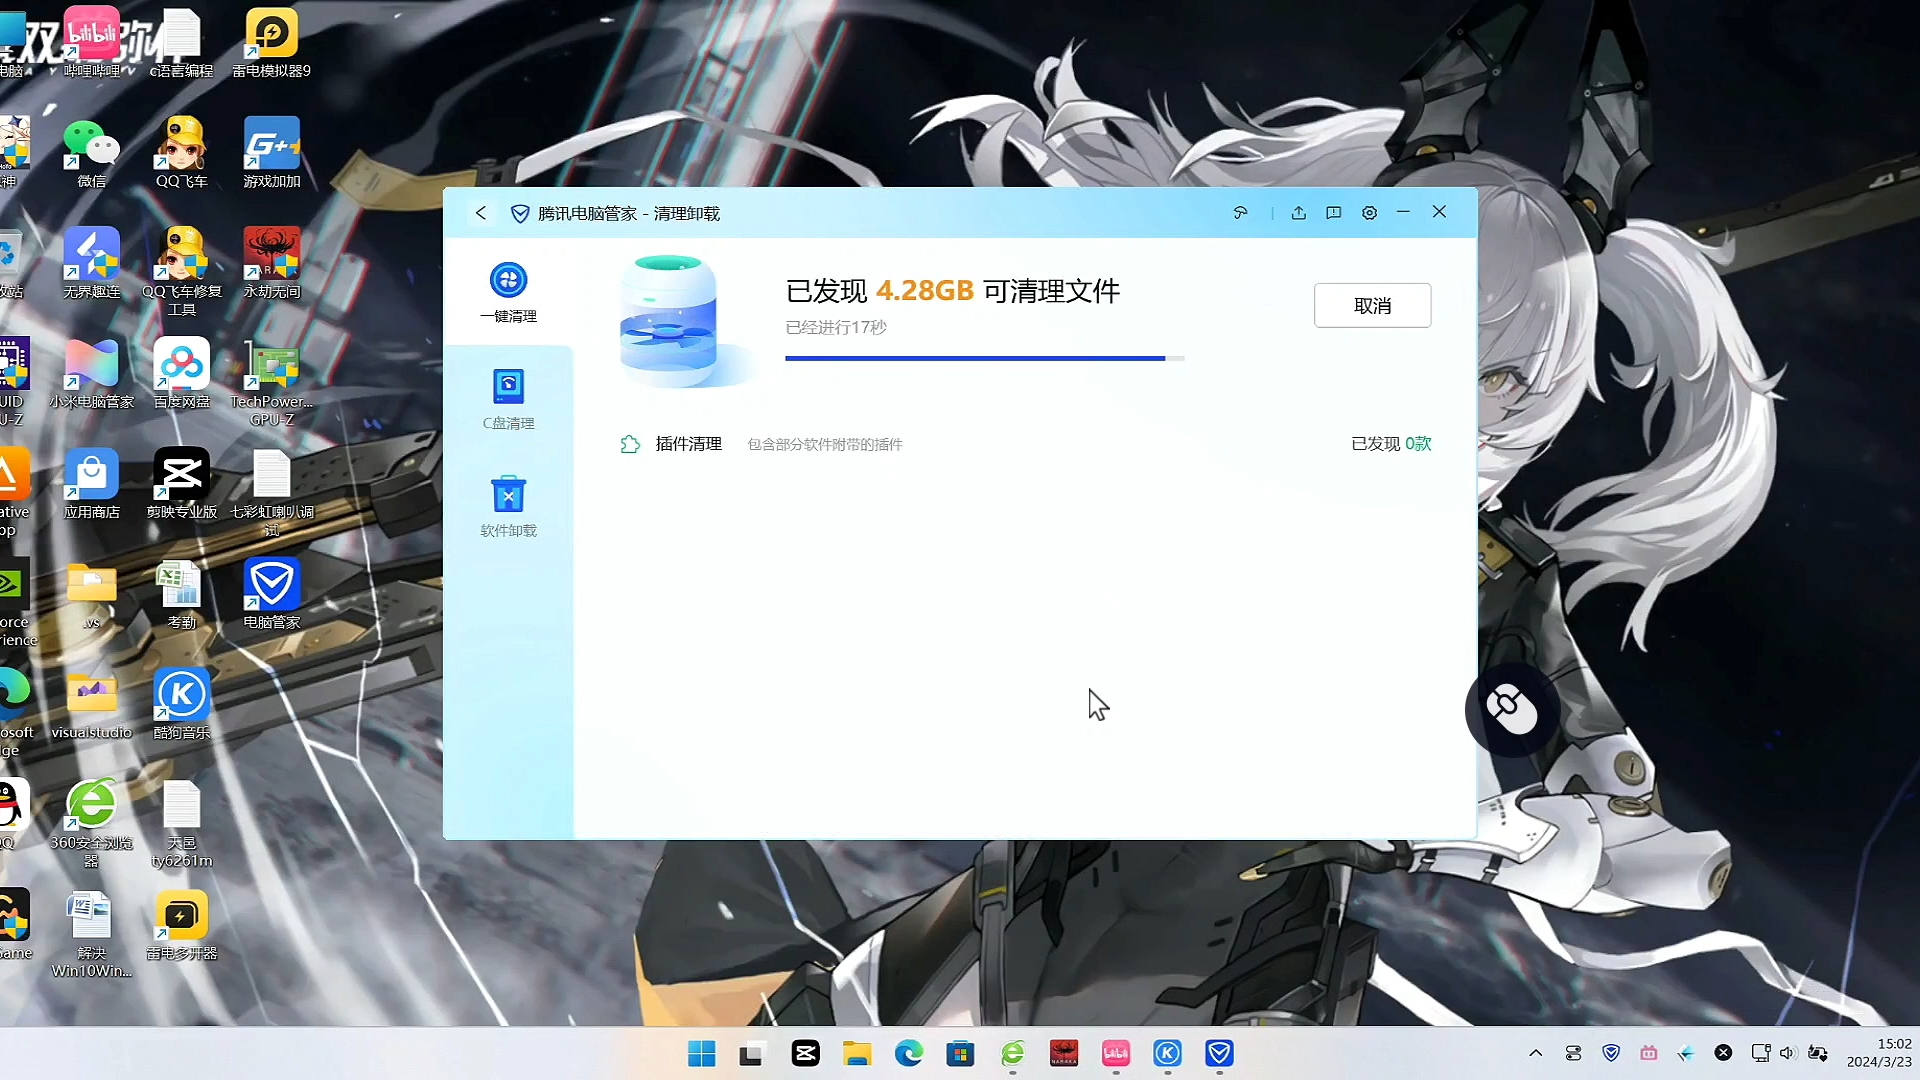
Task: Click the 插件清理 row label
Action: pyautogui.click(x=688, y=444)
